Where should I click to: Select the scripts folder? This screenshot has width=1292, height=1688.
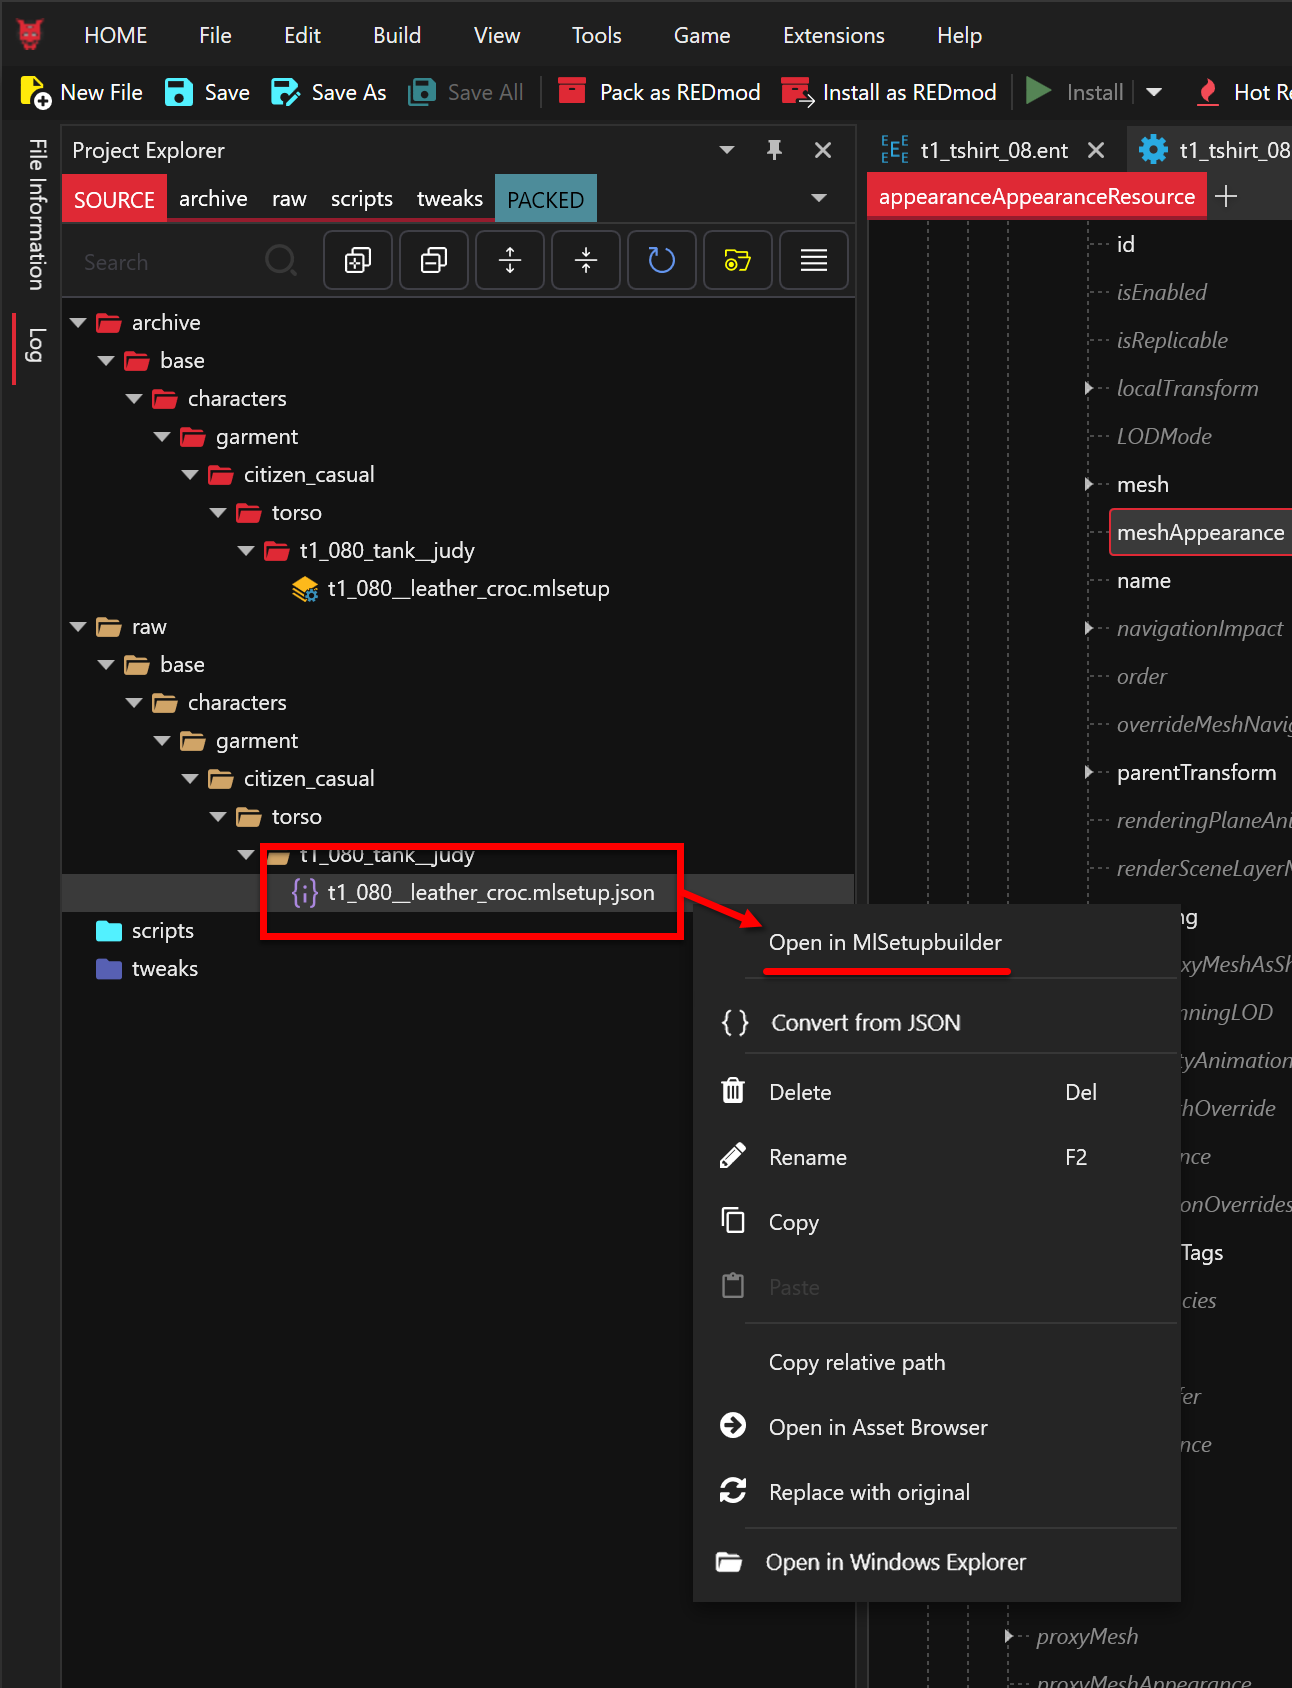pos(162,931)
